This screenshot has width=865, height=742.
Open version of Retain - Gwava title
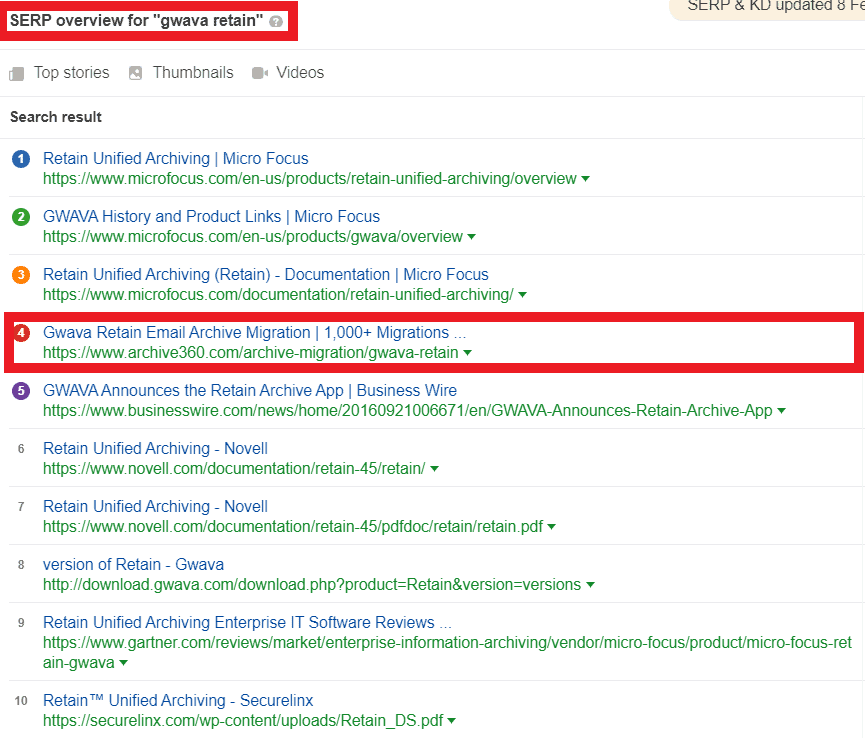134,564
